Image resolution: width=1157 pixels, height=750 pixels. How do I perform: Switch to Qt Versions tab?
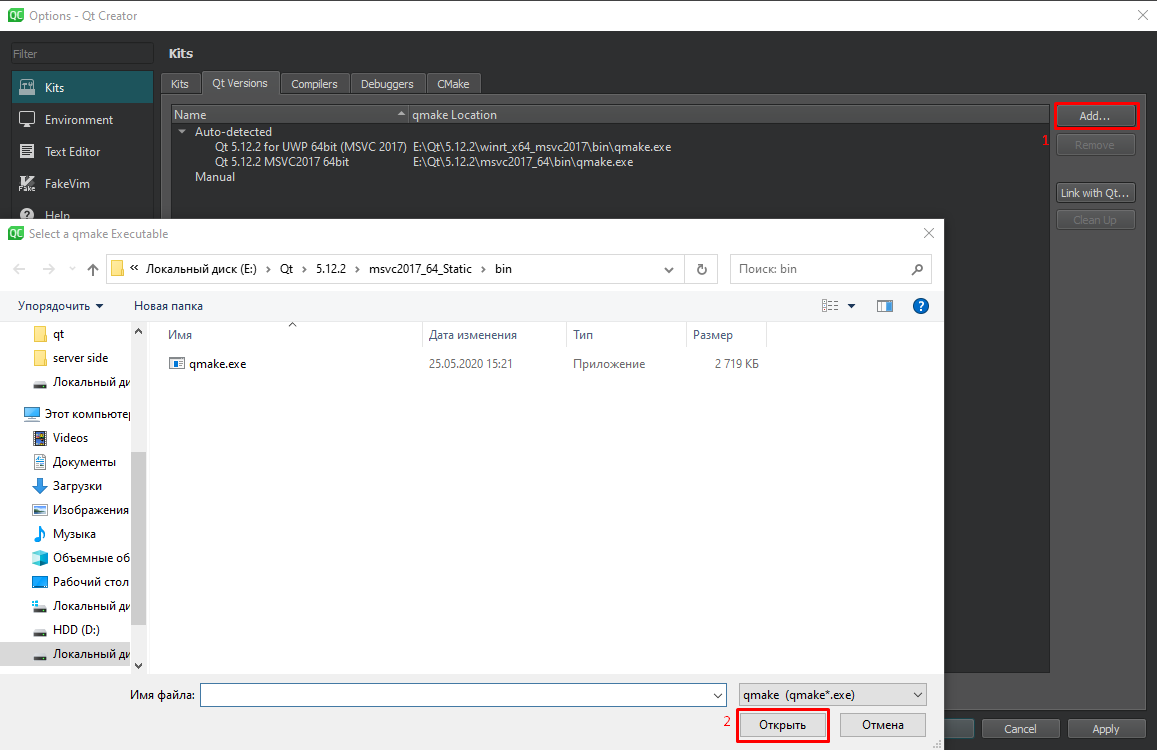240,83
